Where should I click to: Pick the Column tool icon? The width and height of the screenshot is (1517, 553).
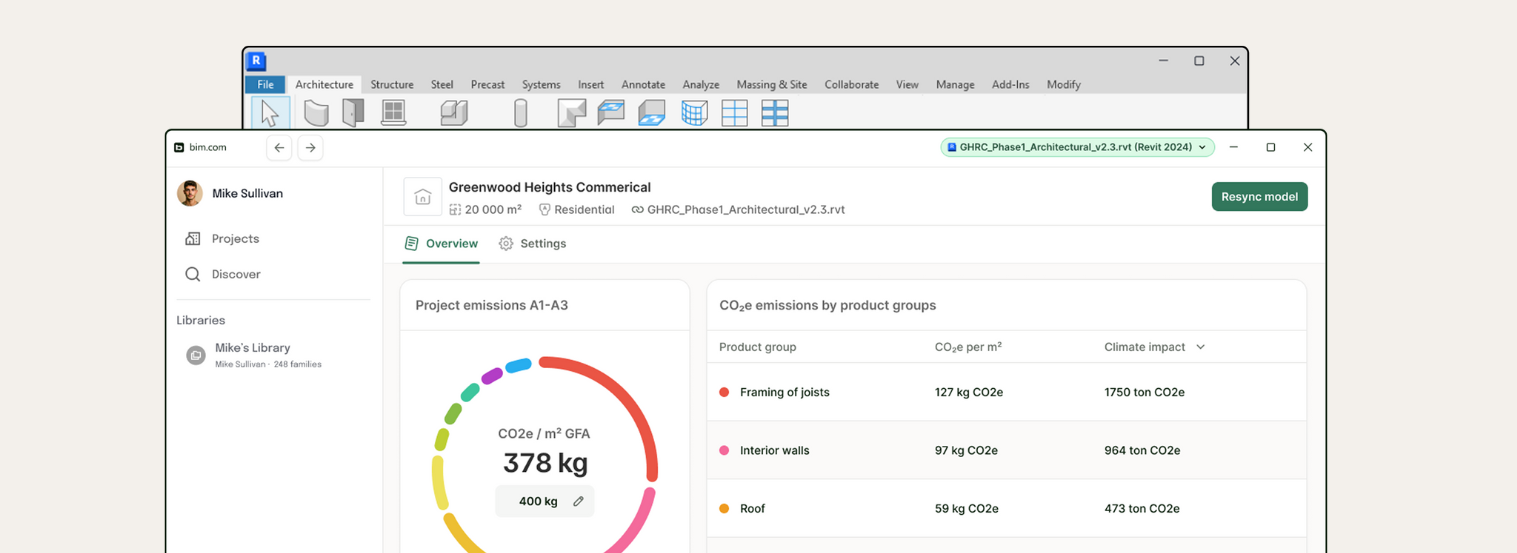[x=520, y=113]
